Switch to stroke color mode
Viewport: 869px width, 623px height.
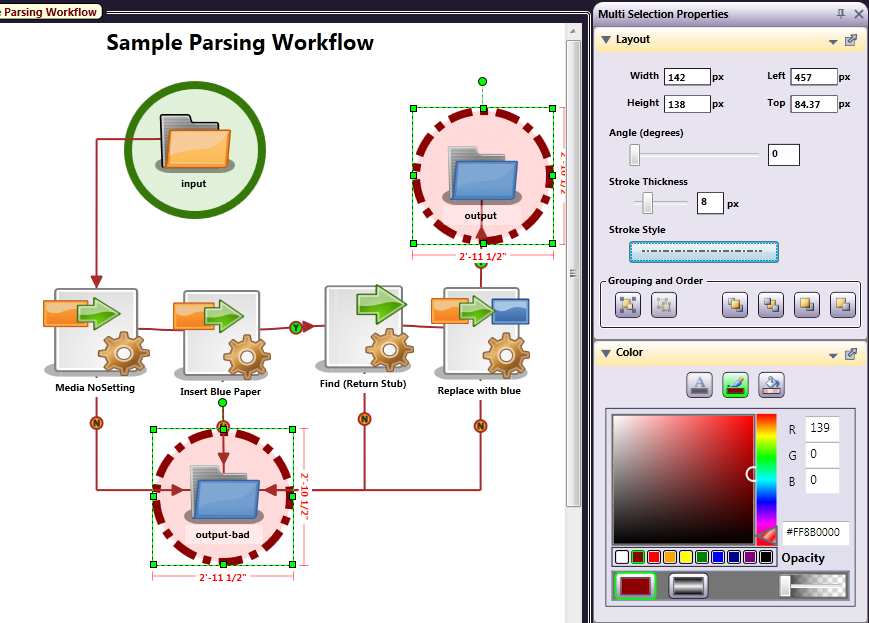tap(735, 385)
